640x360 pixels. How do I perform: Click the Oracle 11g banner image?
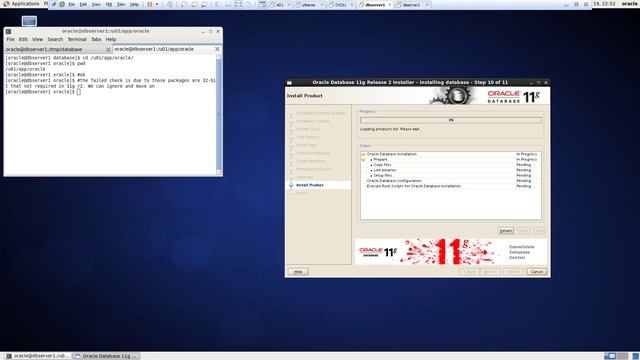(451, 251)
